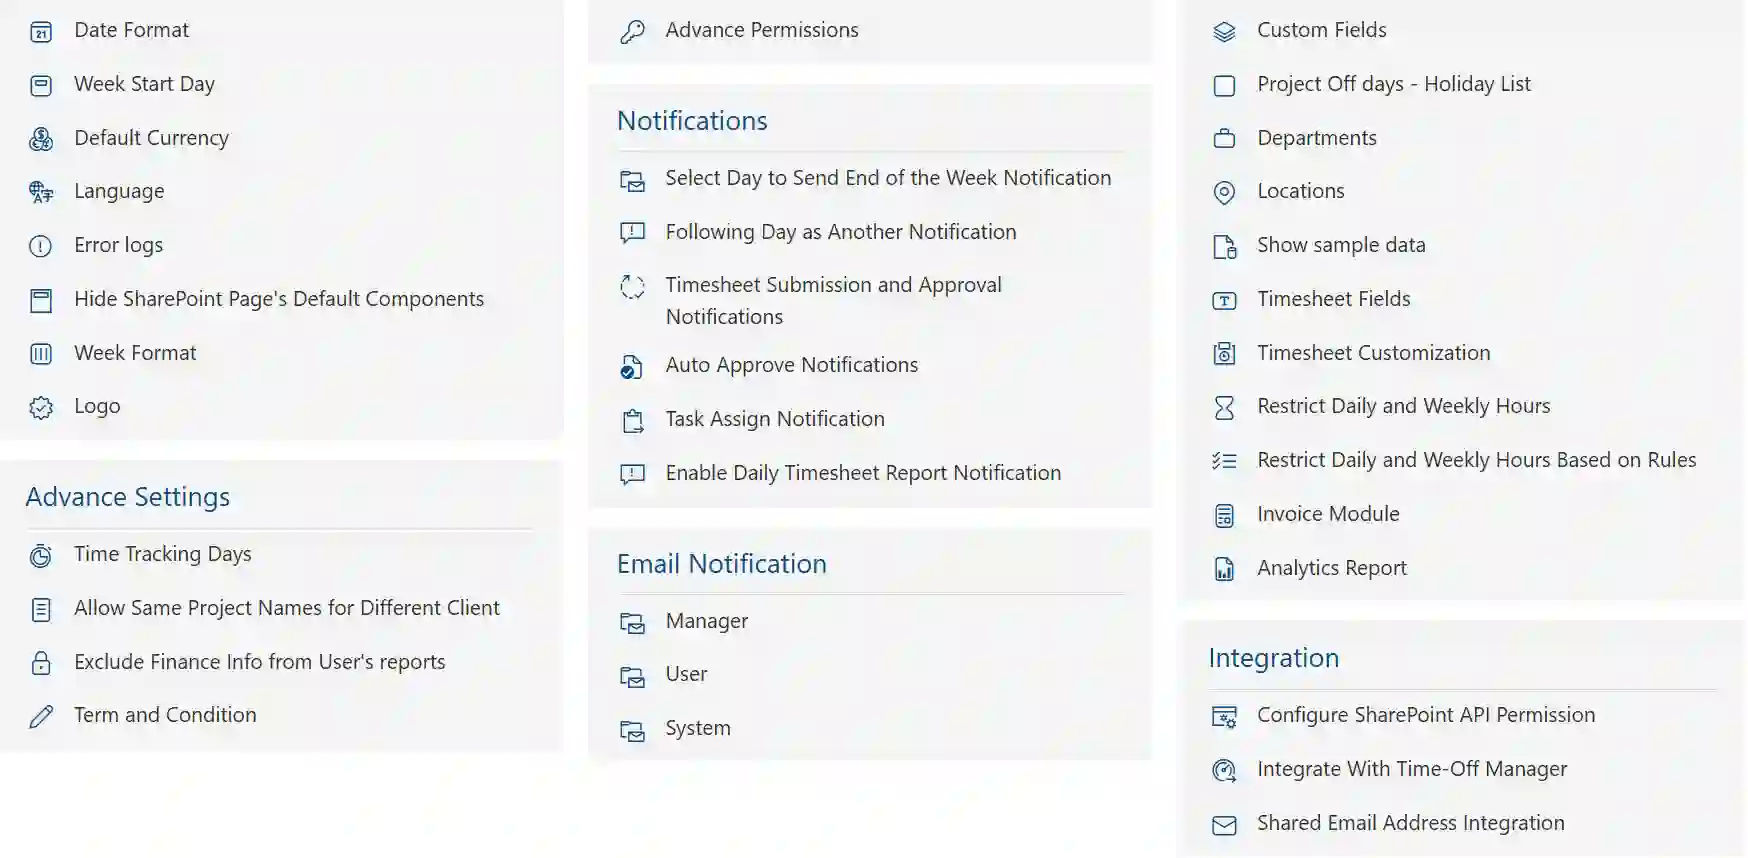Open Integrate With Time-Off Manager
1748x858 pixels.
(x=1411, y=769)
